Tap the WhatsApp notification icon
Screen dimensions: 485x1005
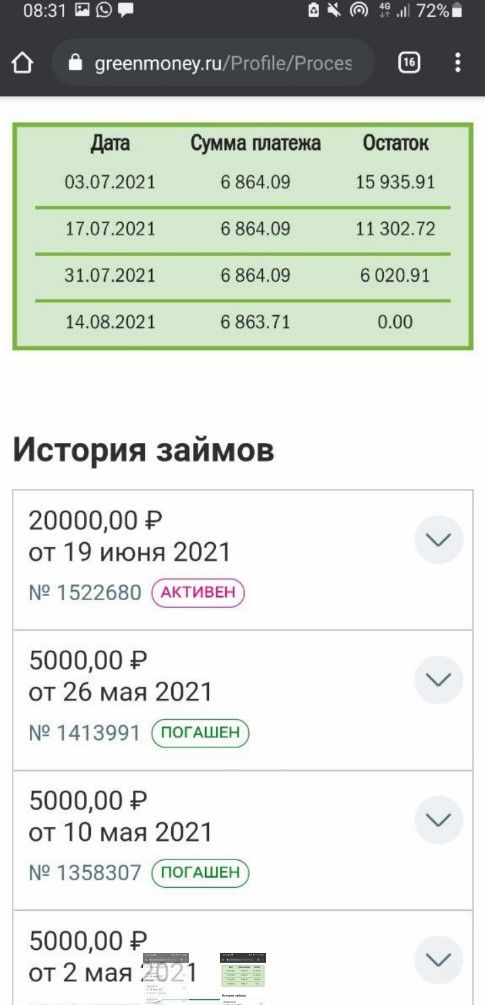104,10
